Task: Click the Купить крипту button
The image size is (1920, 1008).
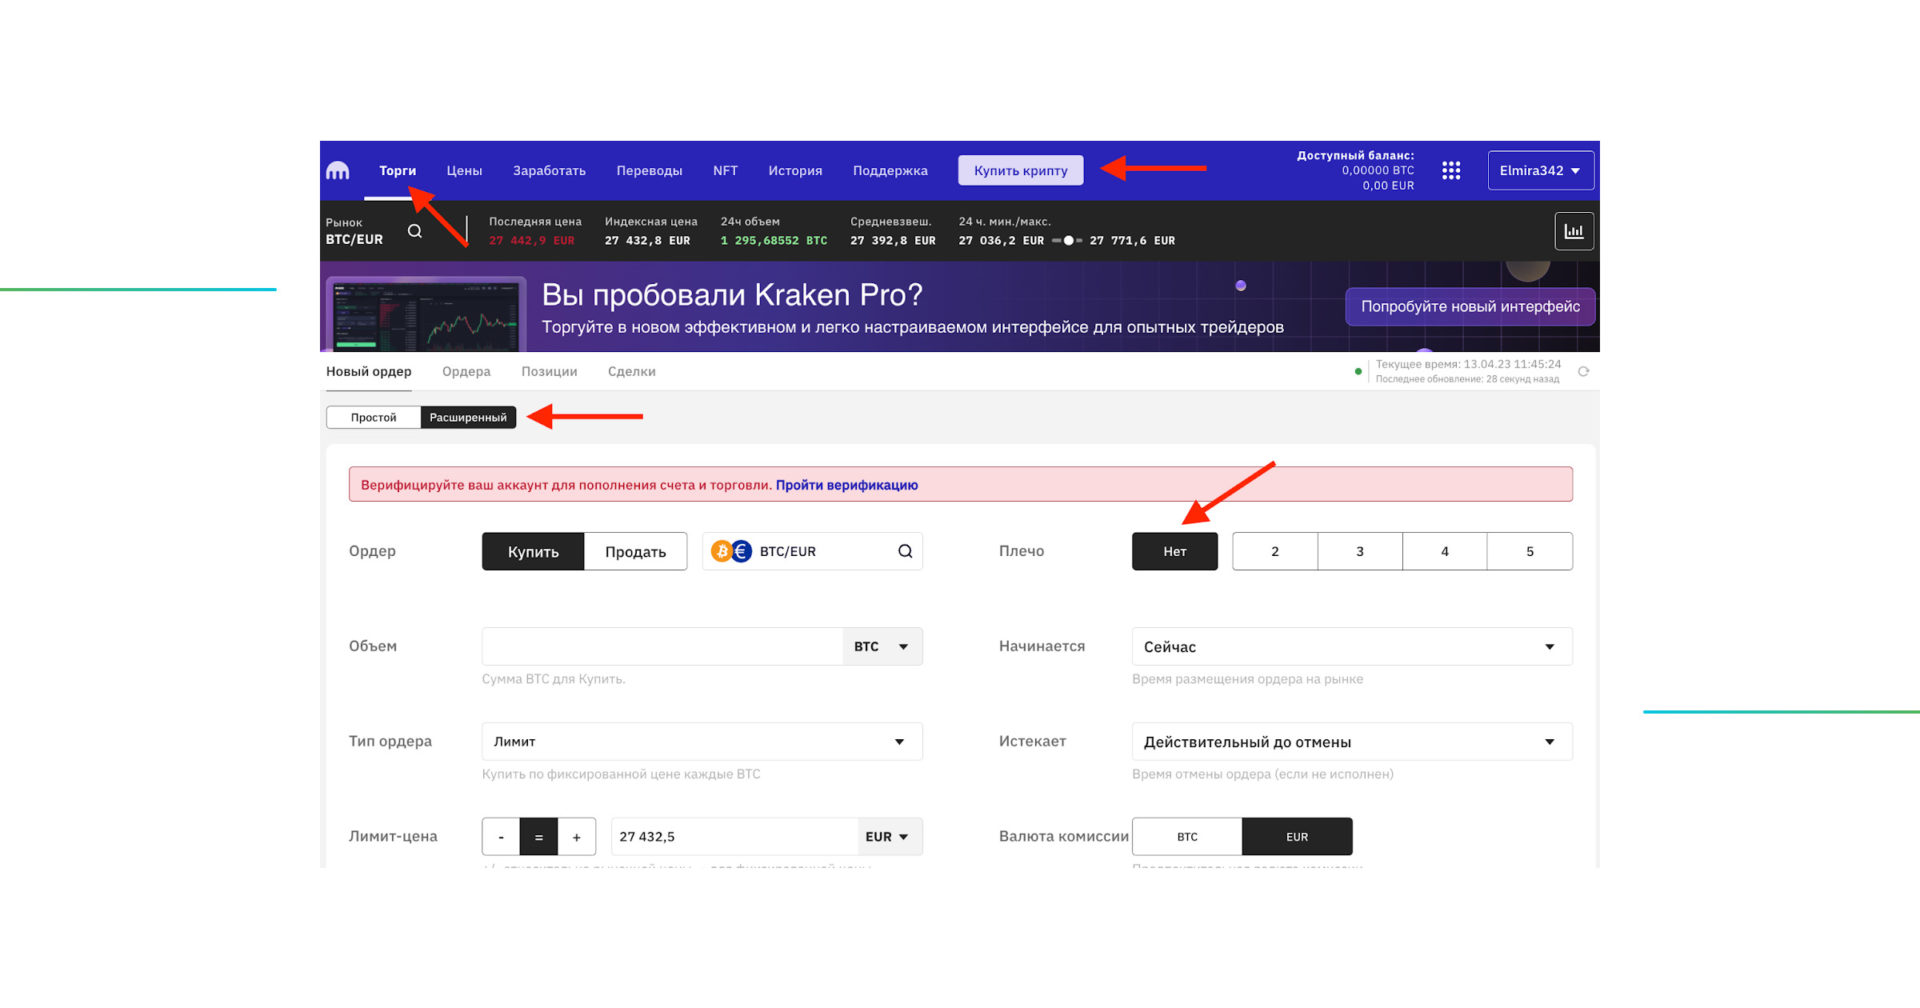Action: tap(1020, 170)
